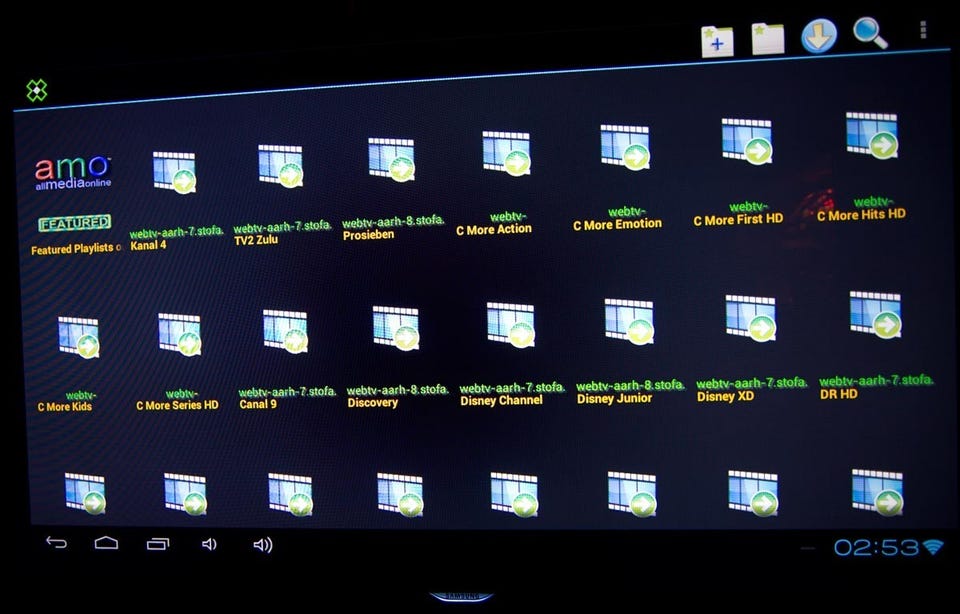Tap the Android back button
Viewport: 960px width, 614px height.
pyautogui.click(x=56, y=542)
